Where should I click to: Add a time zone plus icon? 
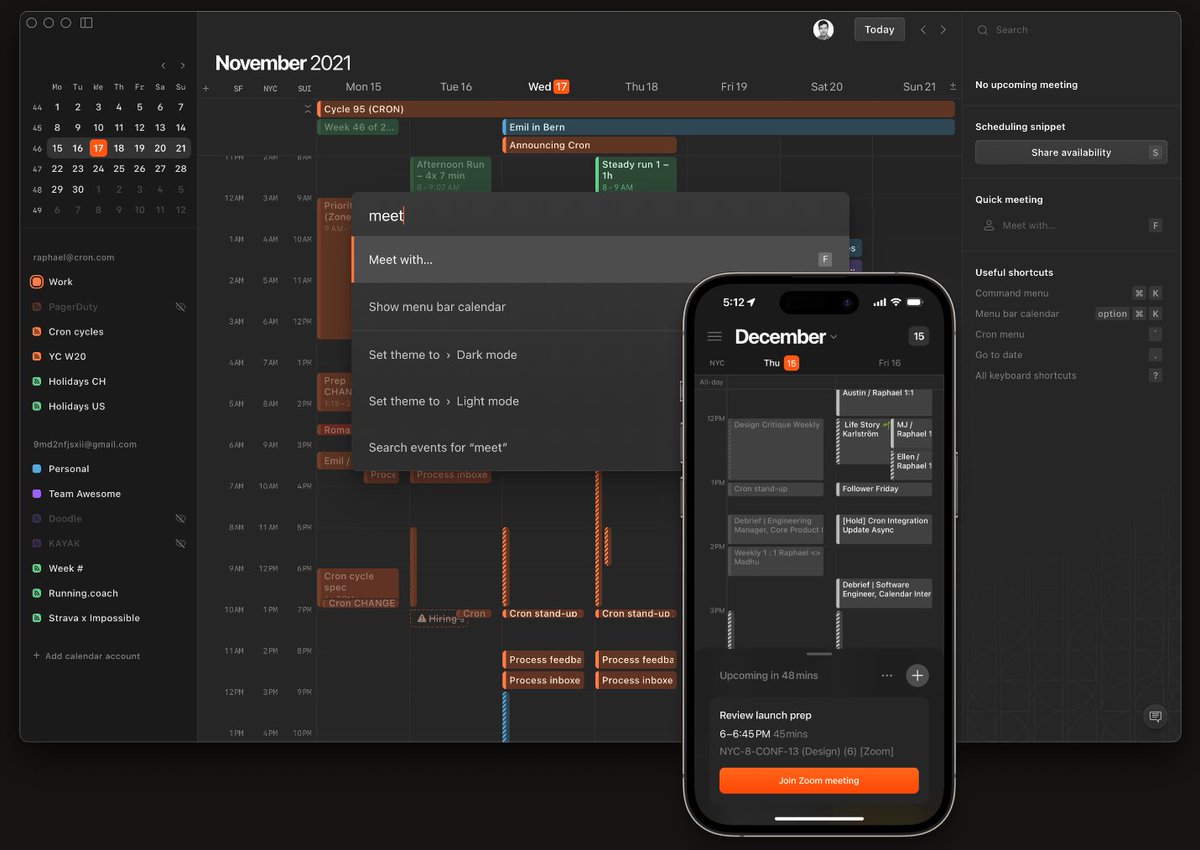(206, 88)
